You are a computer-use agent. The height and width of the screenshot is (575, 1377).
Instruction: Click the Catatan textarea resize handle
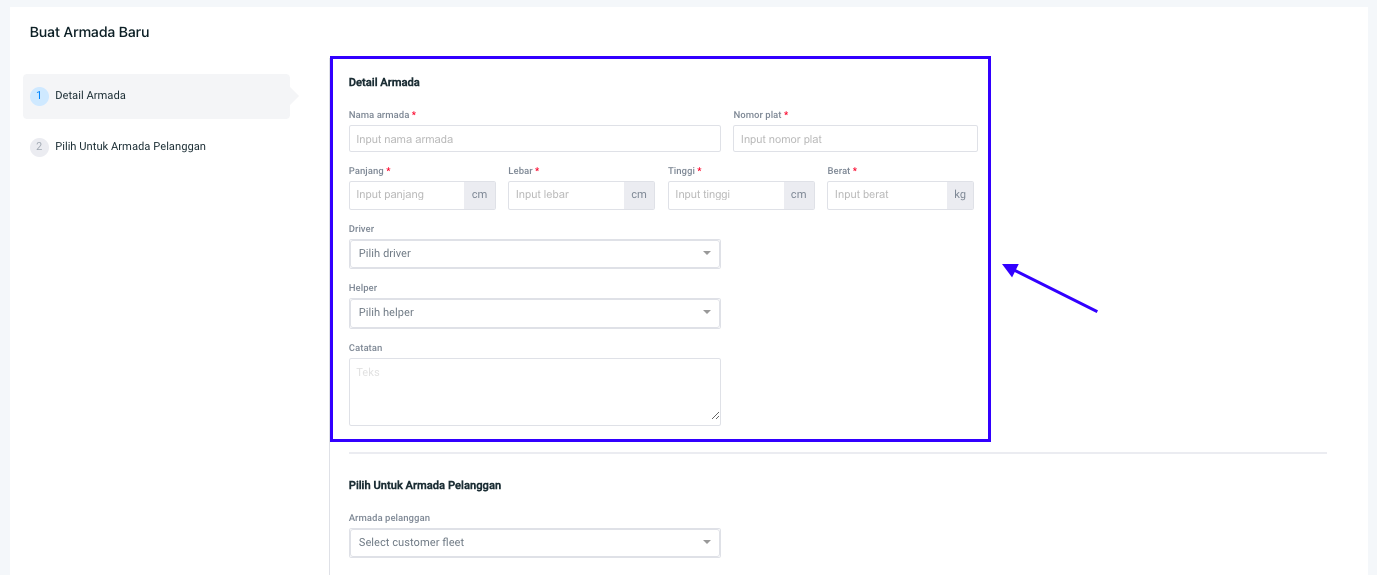click(715, 415)
